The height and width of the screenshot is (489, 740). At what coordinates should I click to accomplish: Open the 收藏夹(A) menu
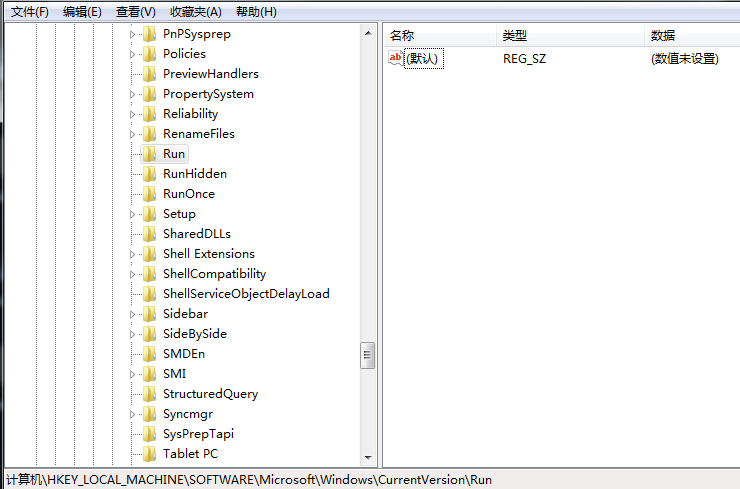coord(195,12)
